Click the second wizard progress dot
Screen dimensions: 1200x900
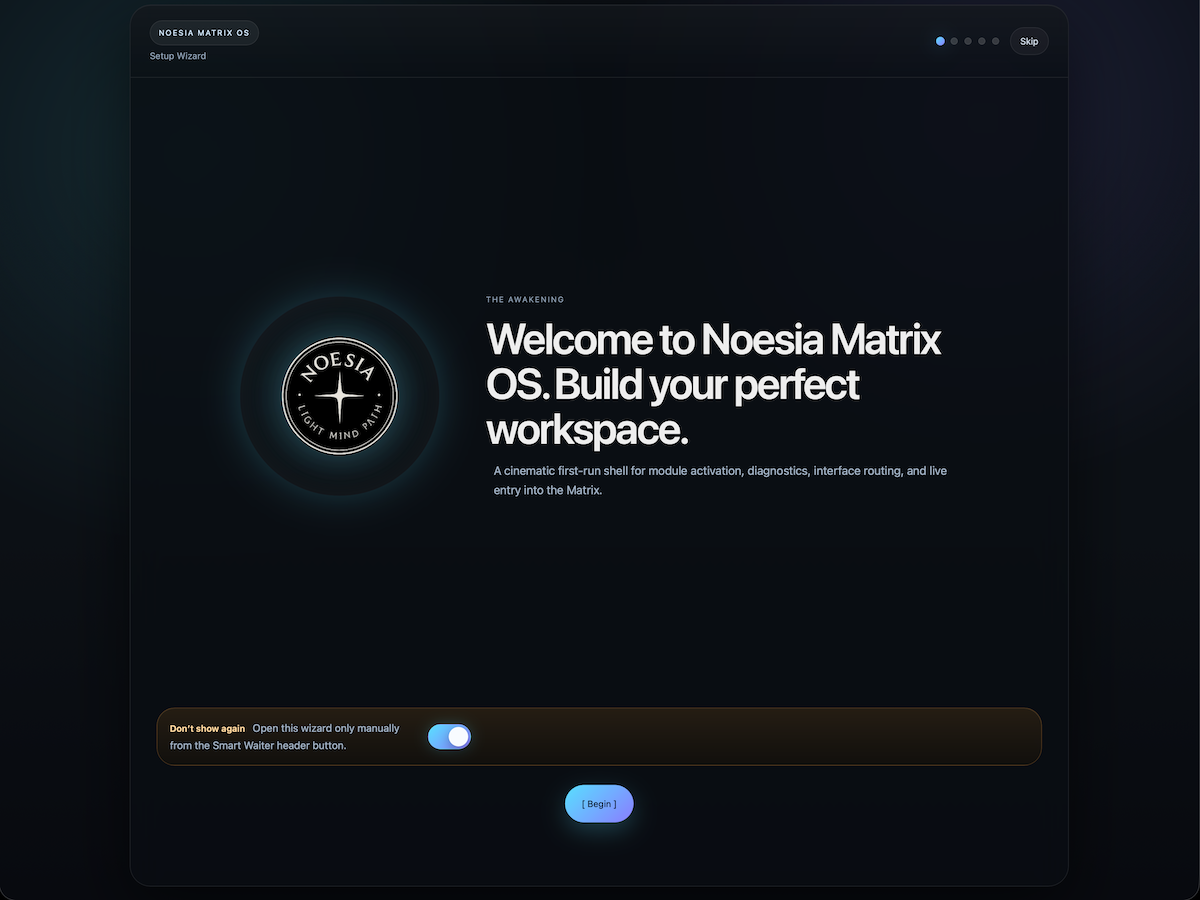[953, 41]
